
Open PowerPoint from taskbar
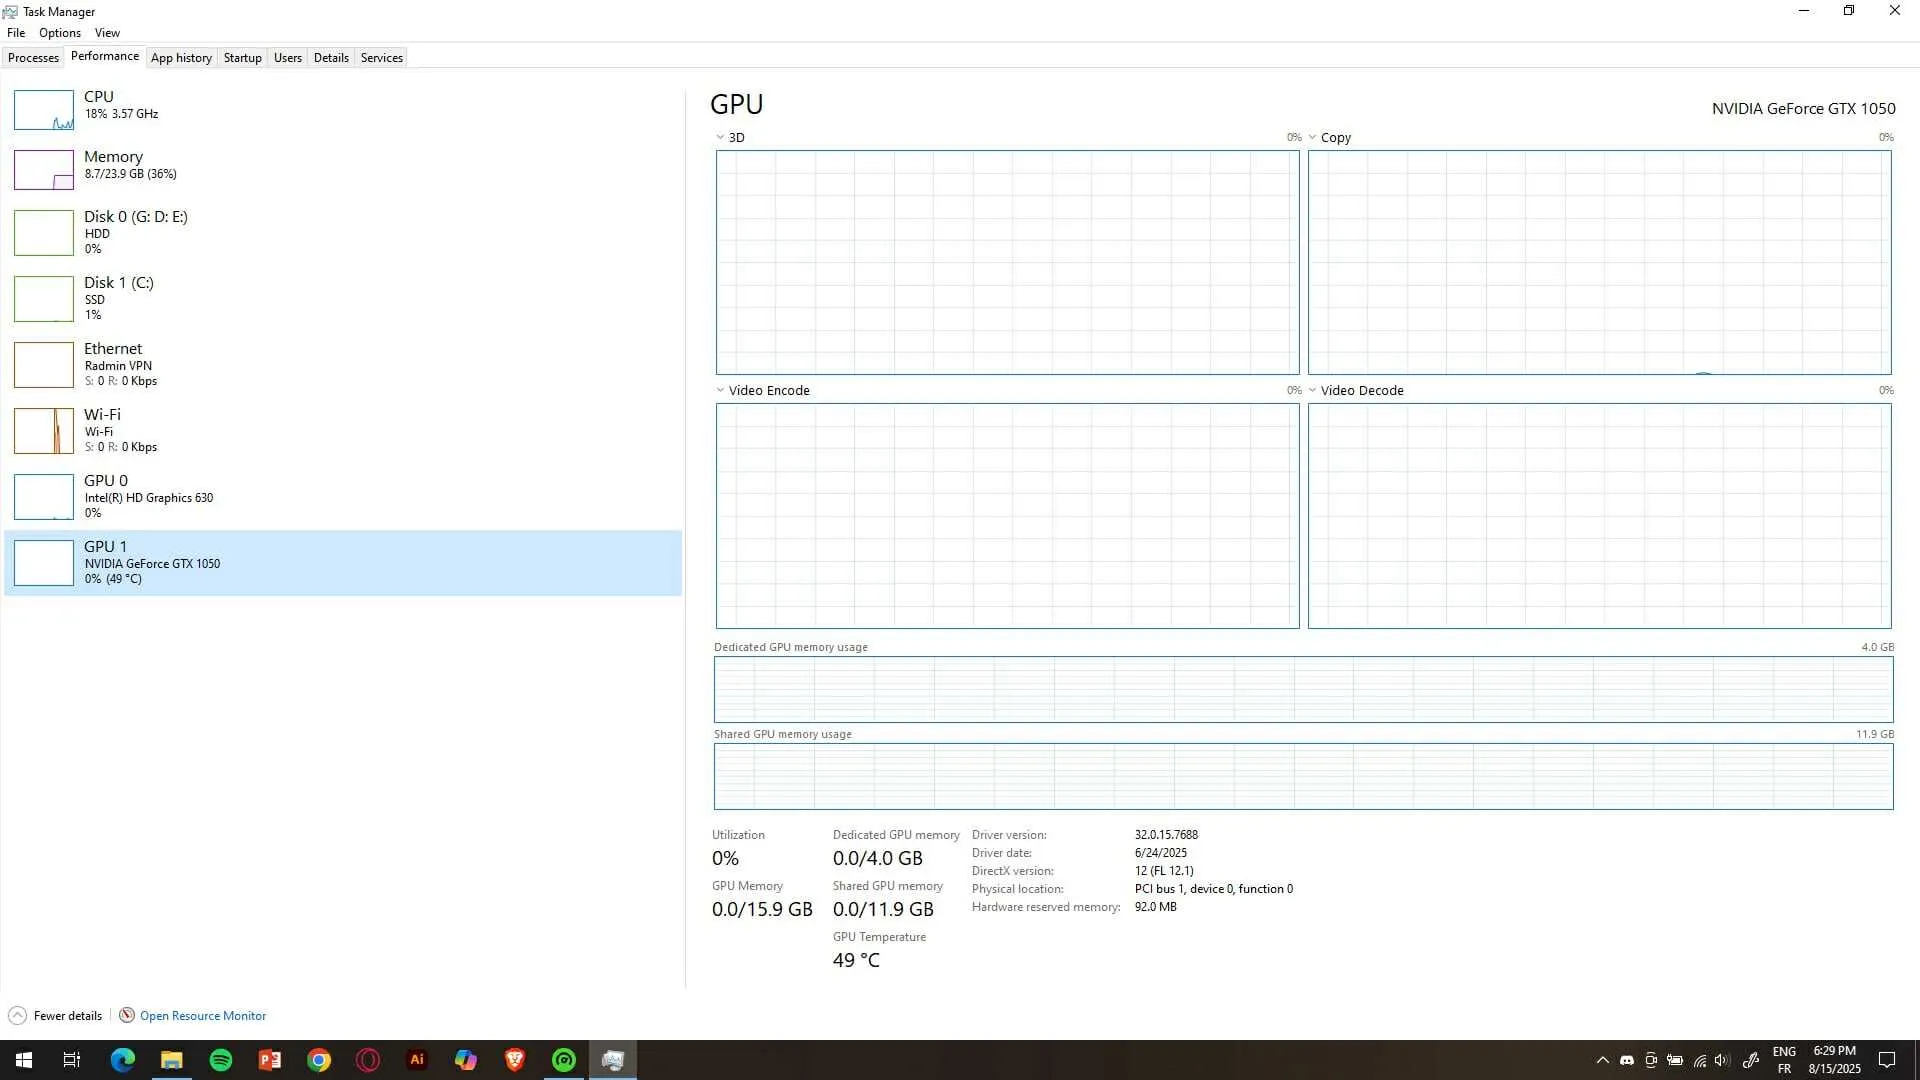point(270,1060)
